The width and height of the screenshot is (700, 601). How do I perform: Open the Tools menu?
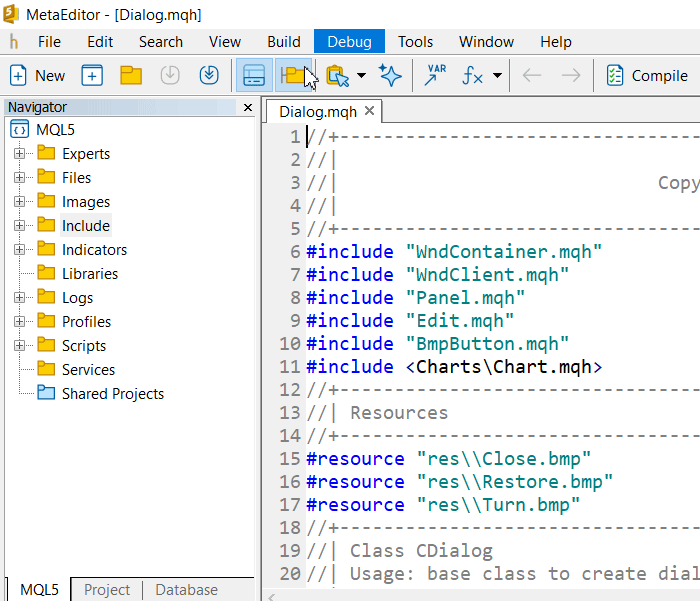[415, 42]
